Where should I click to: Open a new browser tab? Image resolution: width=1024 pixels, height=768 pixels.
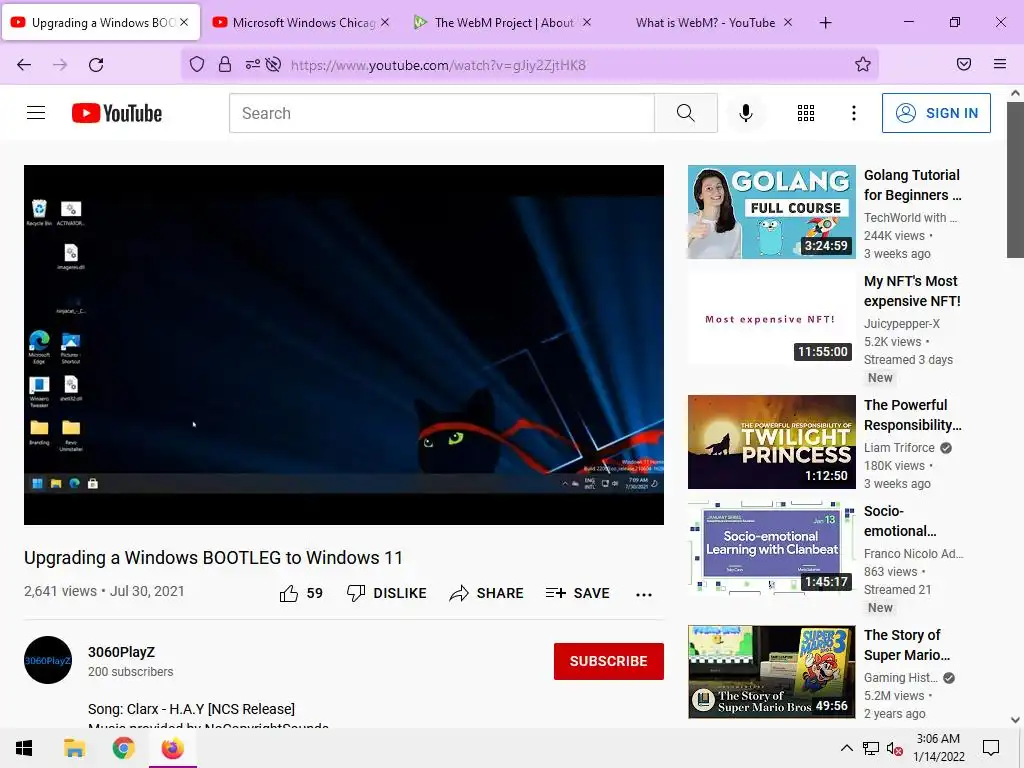[x=825, y=23]
